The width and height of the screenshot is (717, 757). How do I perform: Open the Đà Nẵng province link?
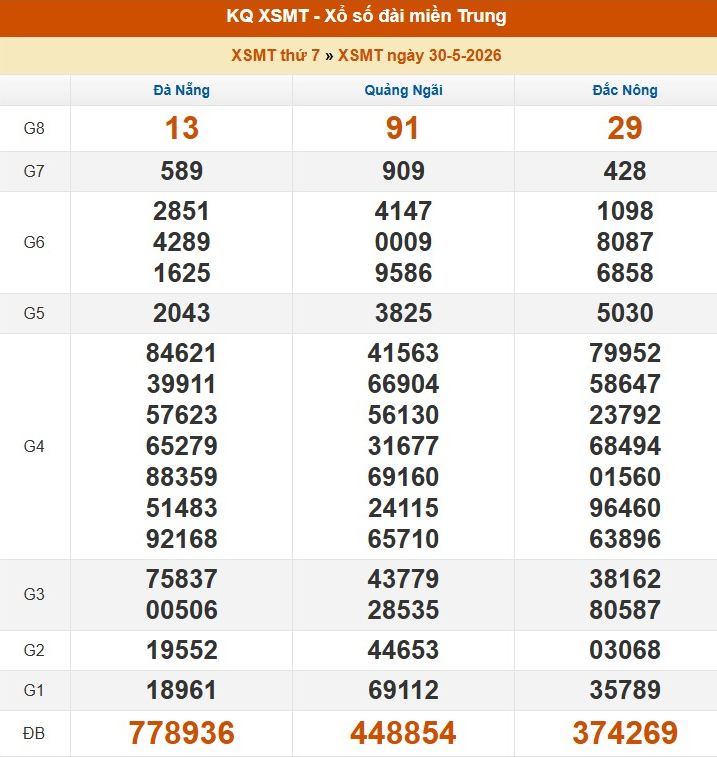182,90
